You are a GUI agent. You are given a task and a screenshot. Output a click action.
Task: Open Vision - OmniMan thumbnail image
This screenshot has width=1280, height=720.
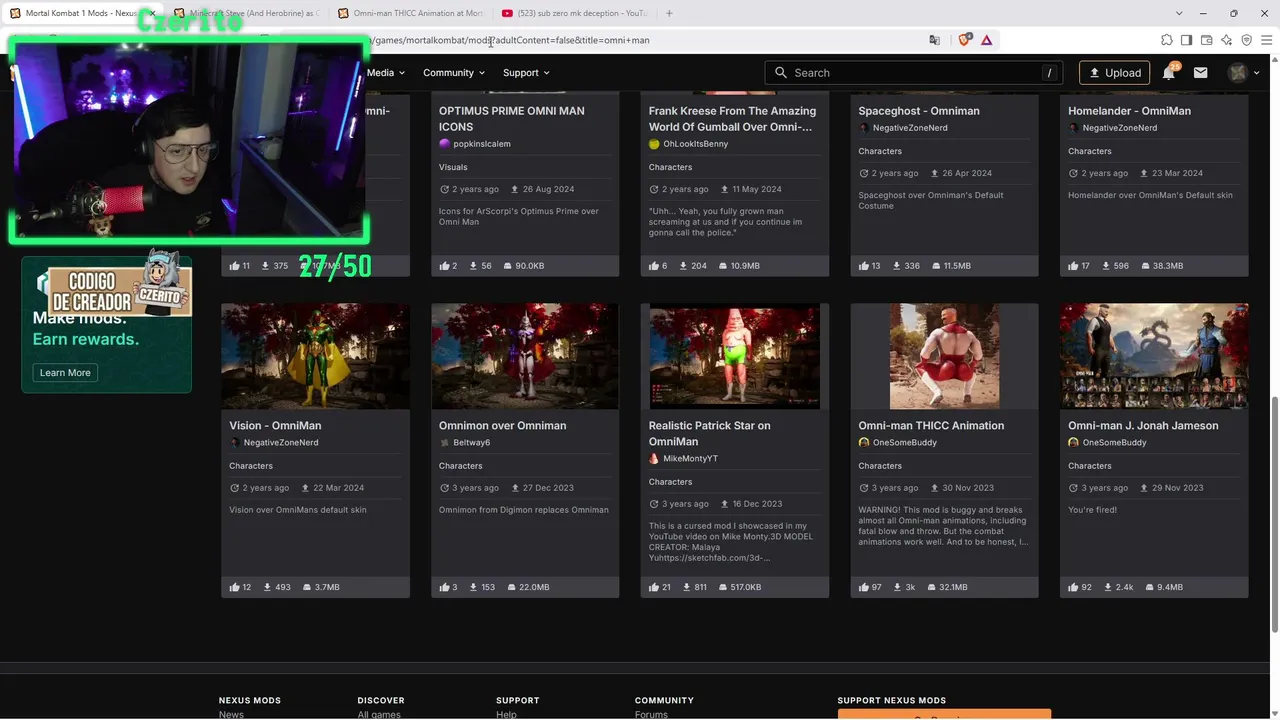coord(315,356)
